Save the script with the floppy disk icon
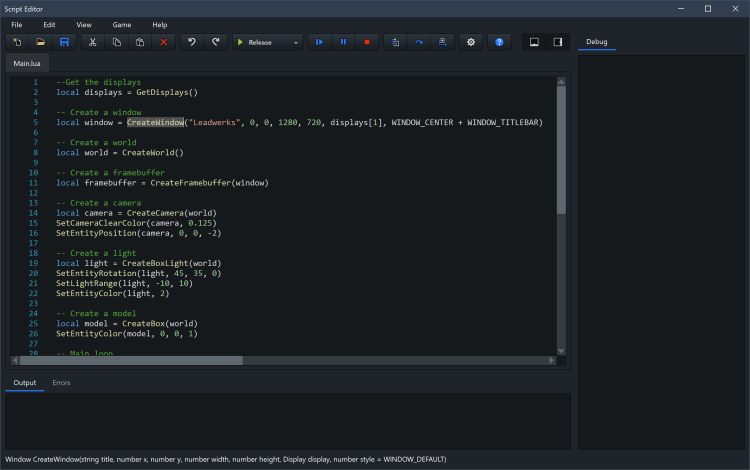This screenshot has height=470, width=750. (x=65, y=42)
